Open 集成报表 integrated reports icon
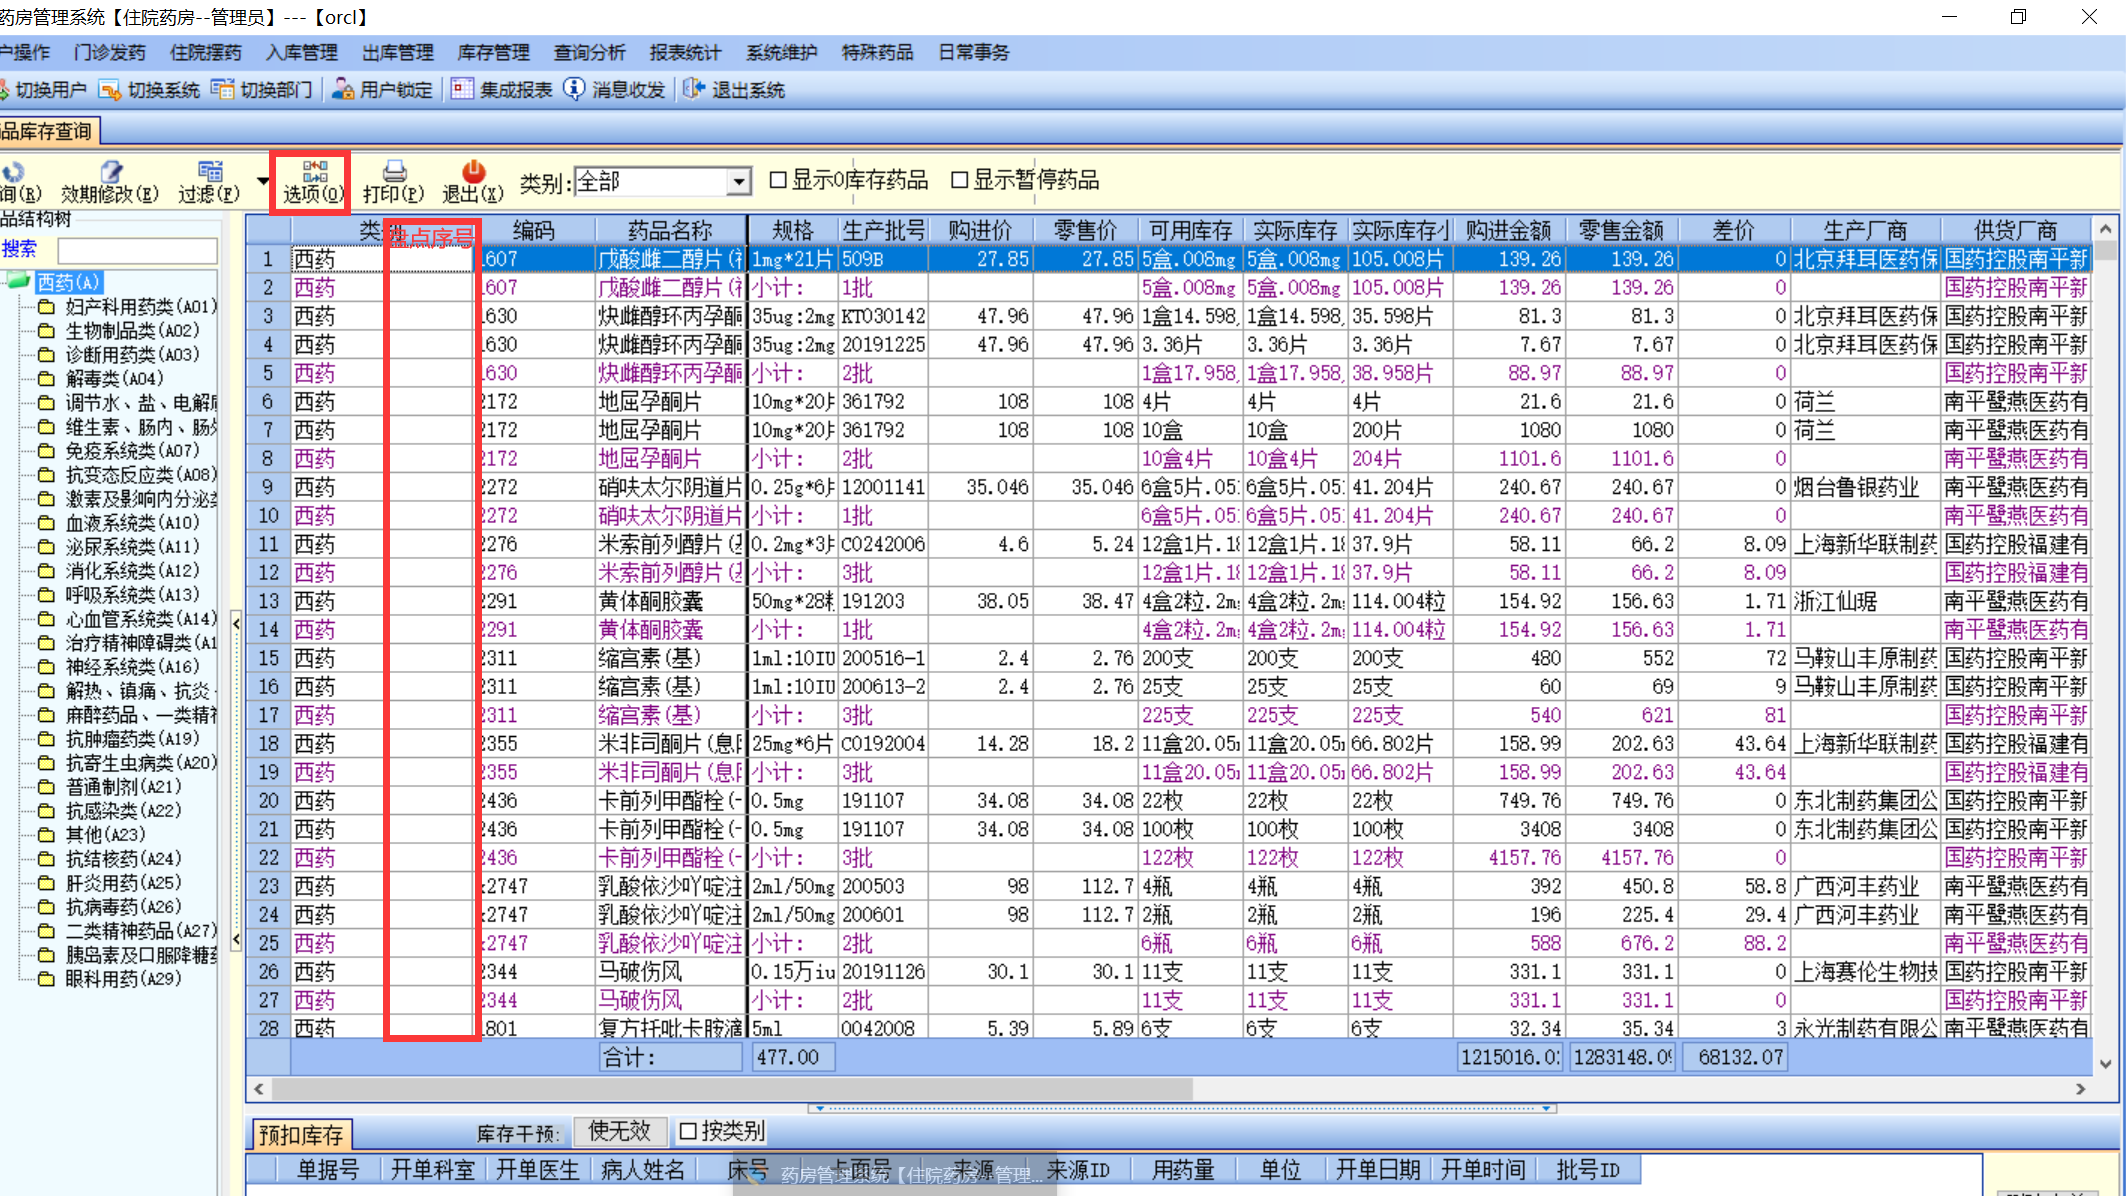The width and height of the screenshot is (2126, 1196). tap(462, 89)
